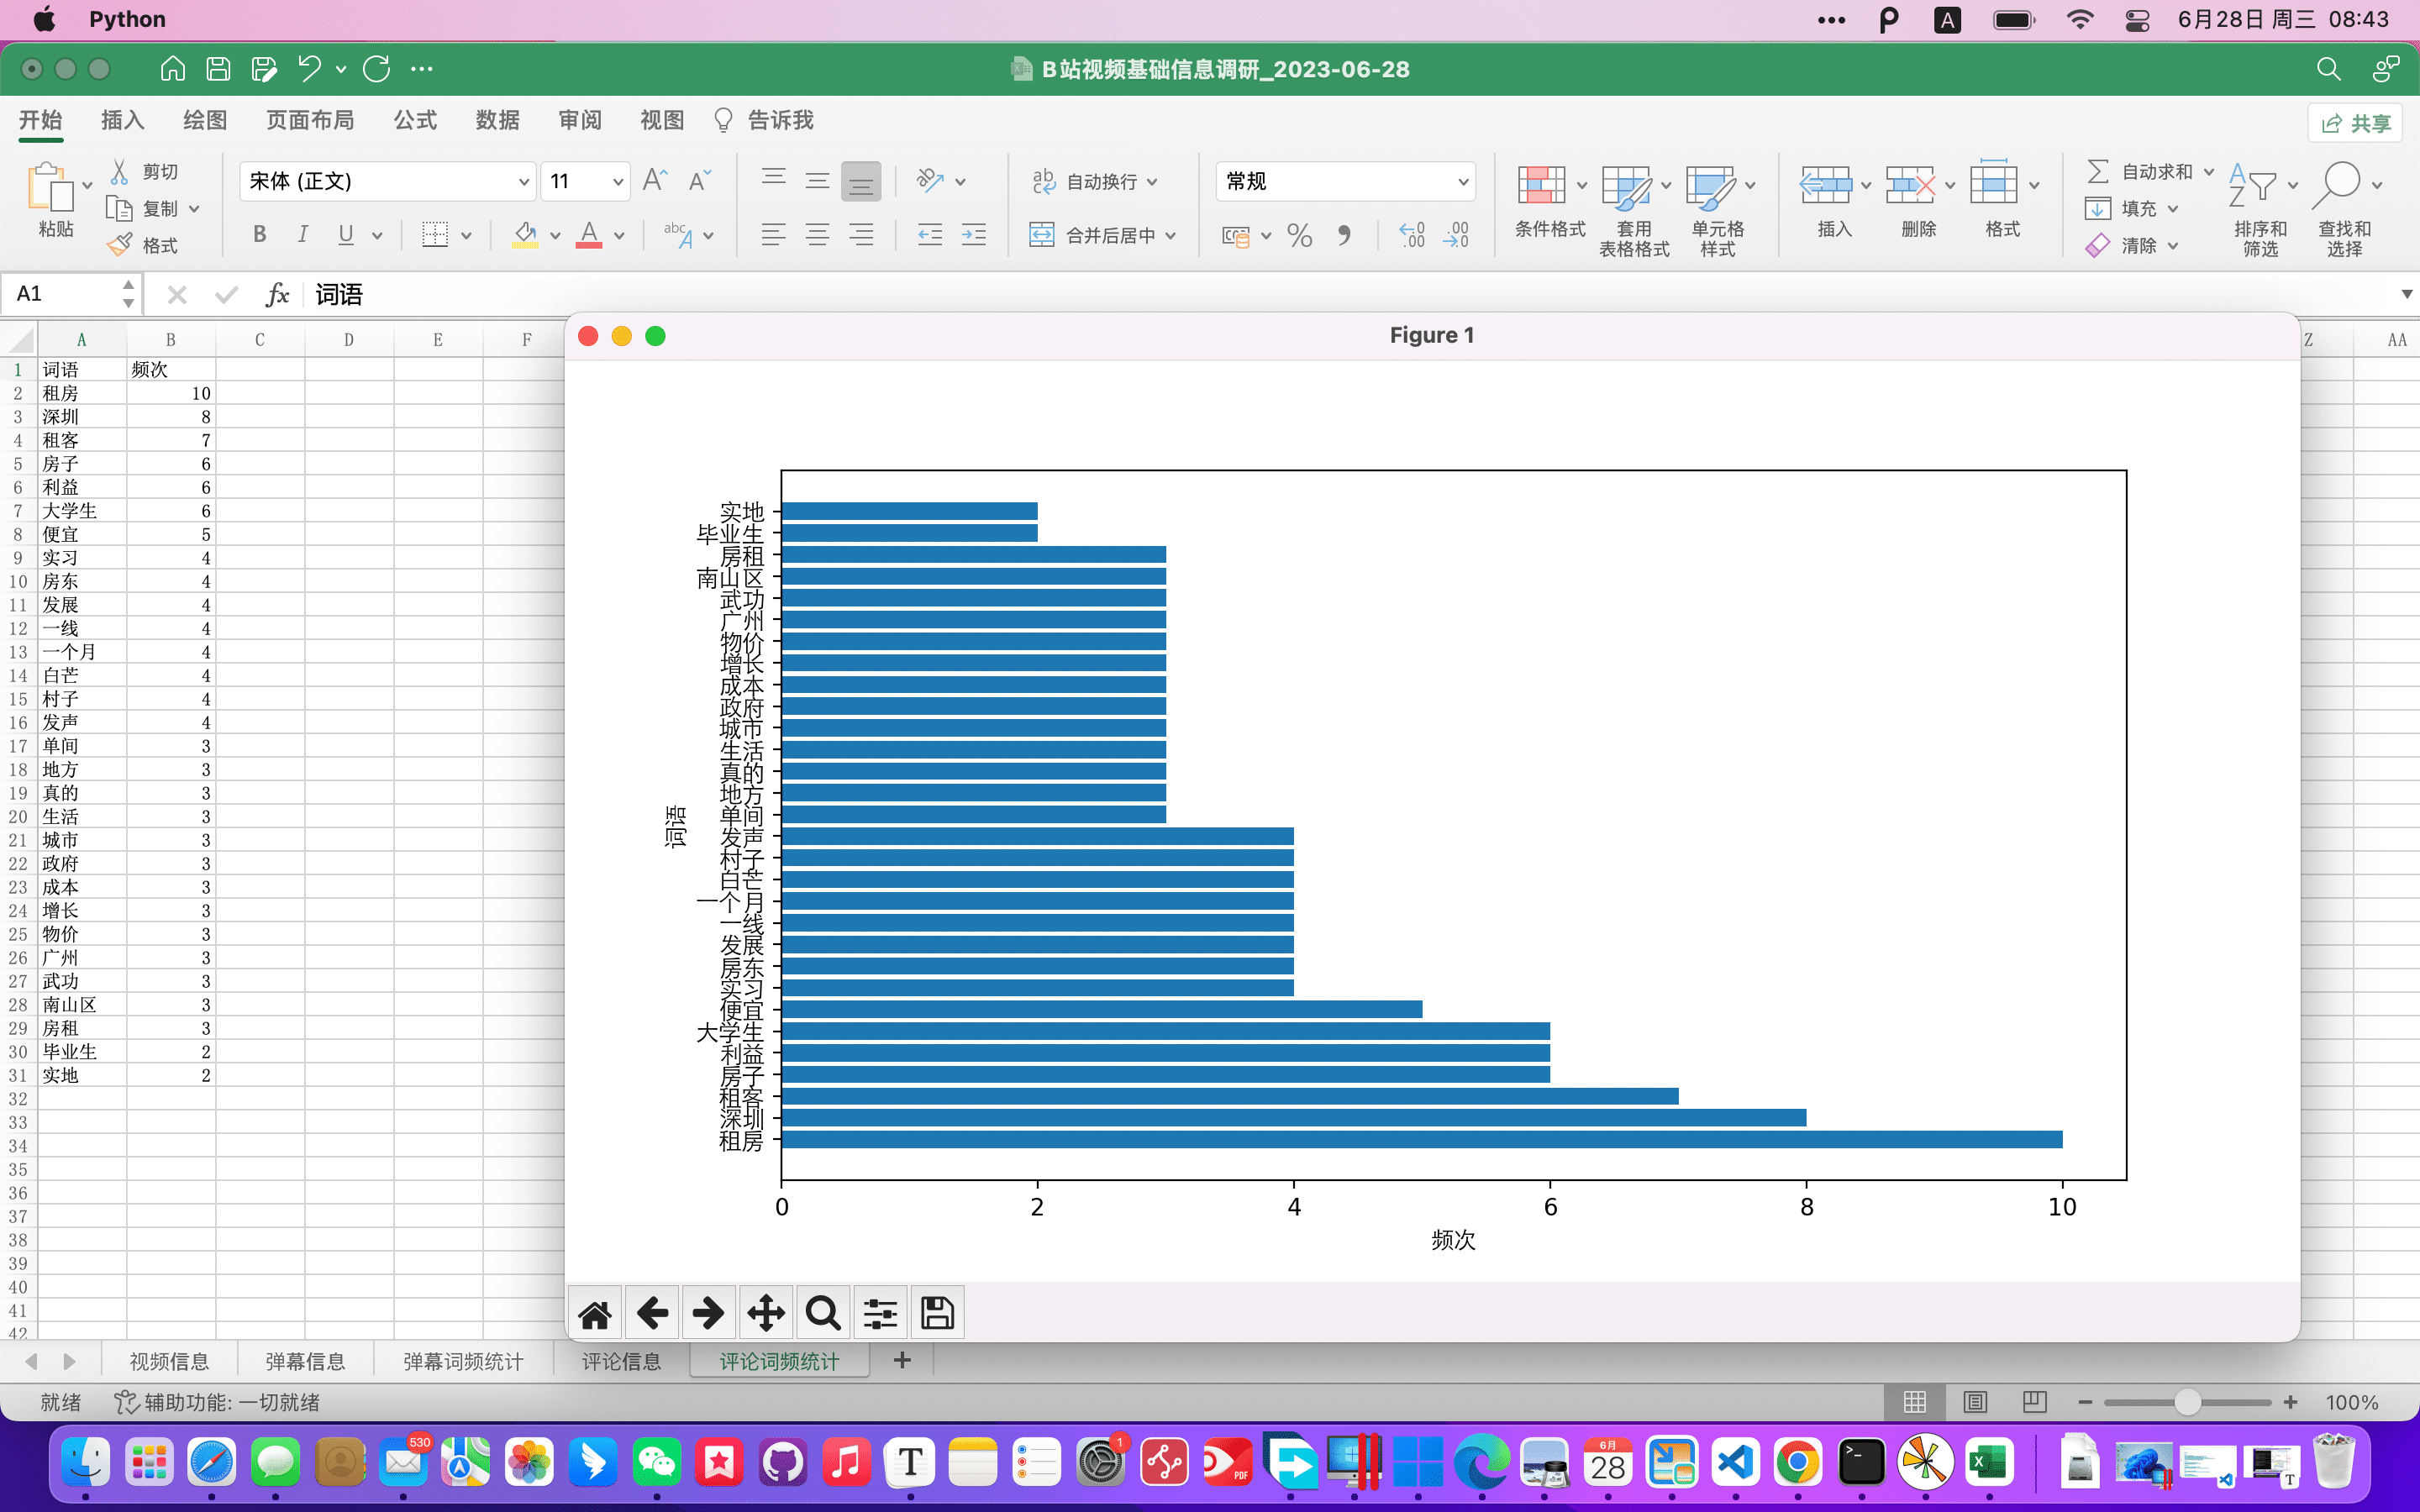
Task: Increase font size with larger A icon
Action: tap(655, 180)
